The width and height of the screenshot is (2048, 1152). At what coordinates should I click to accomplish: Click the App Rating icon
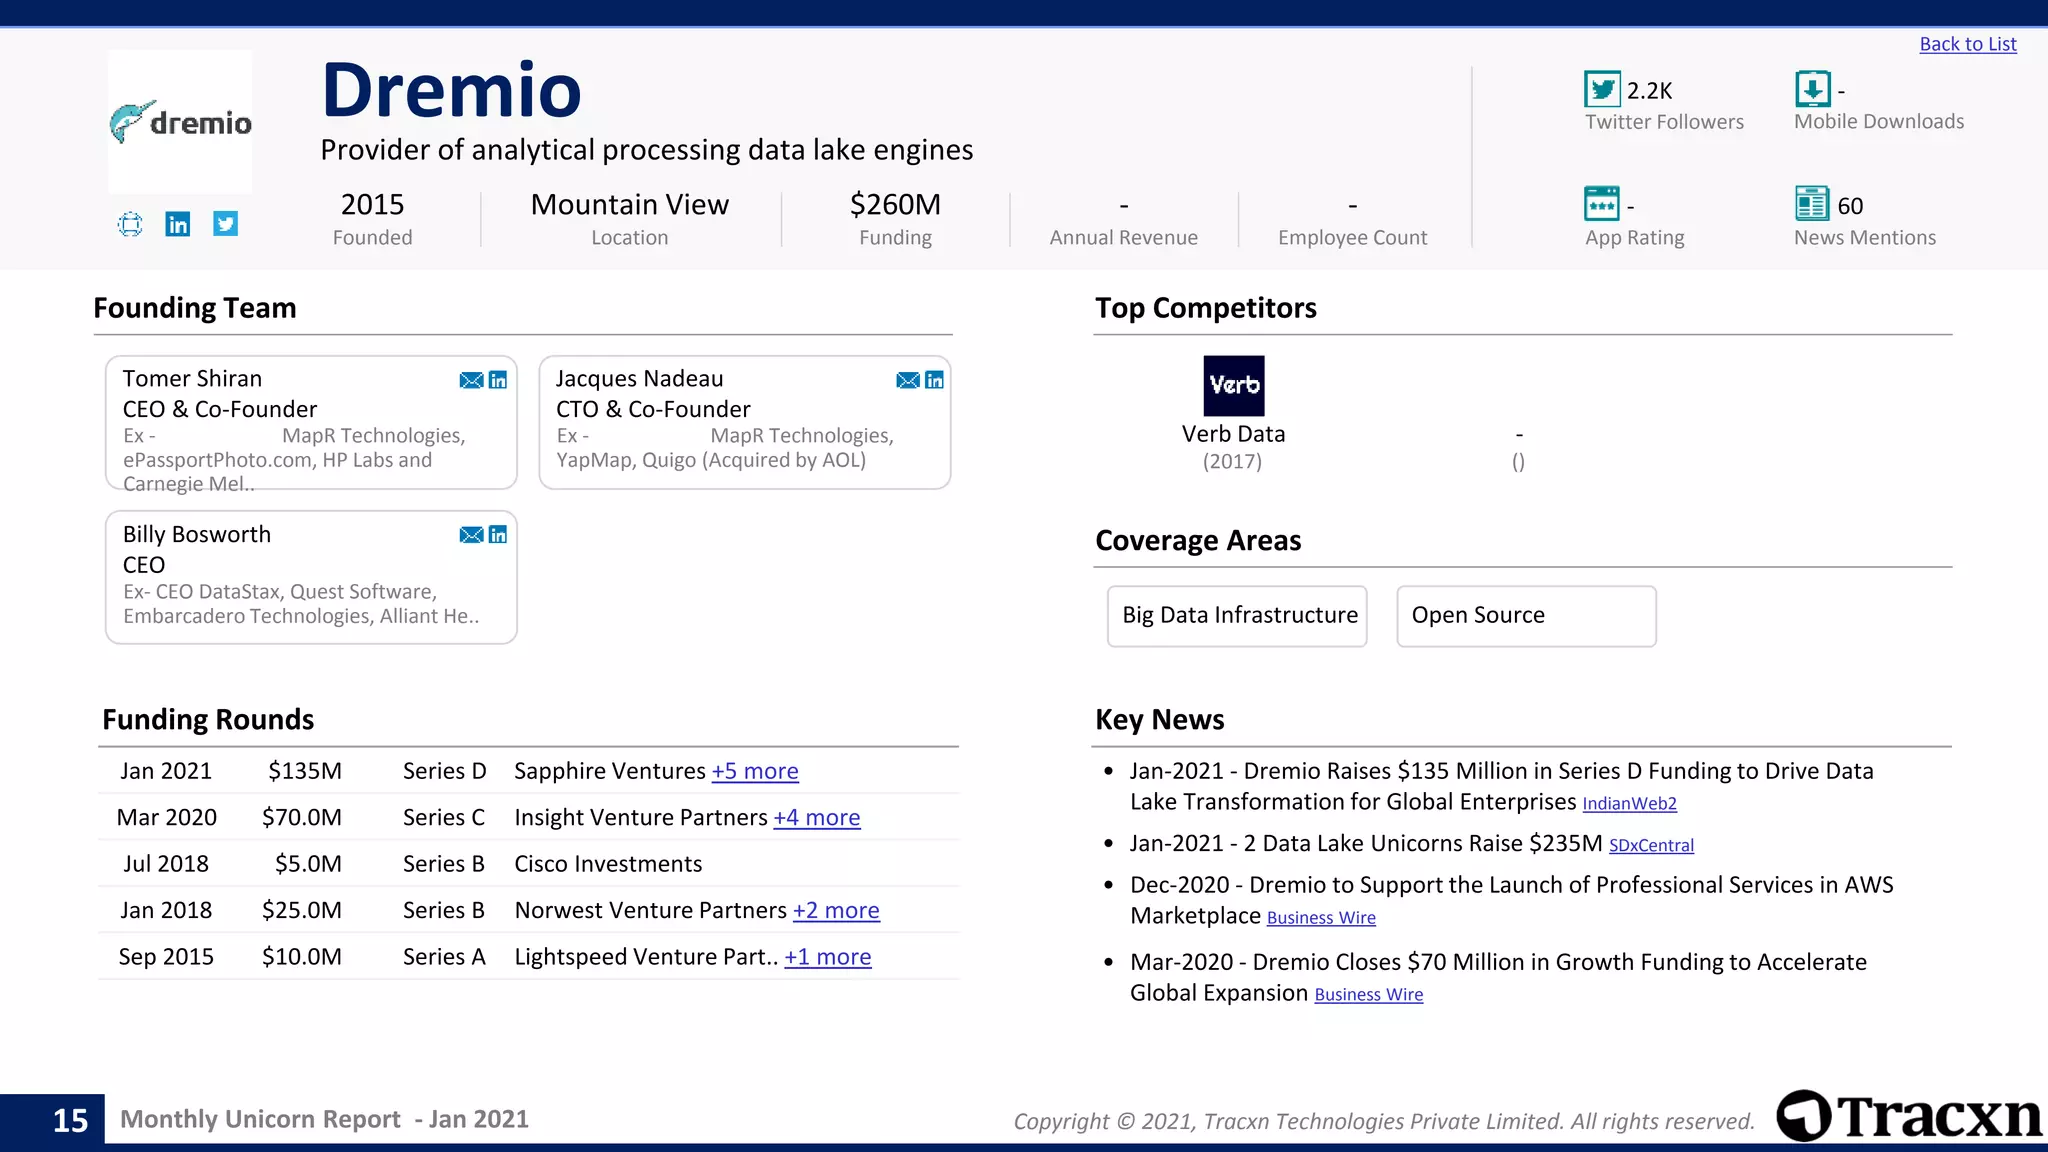point(1602,204)
